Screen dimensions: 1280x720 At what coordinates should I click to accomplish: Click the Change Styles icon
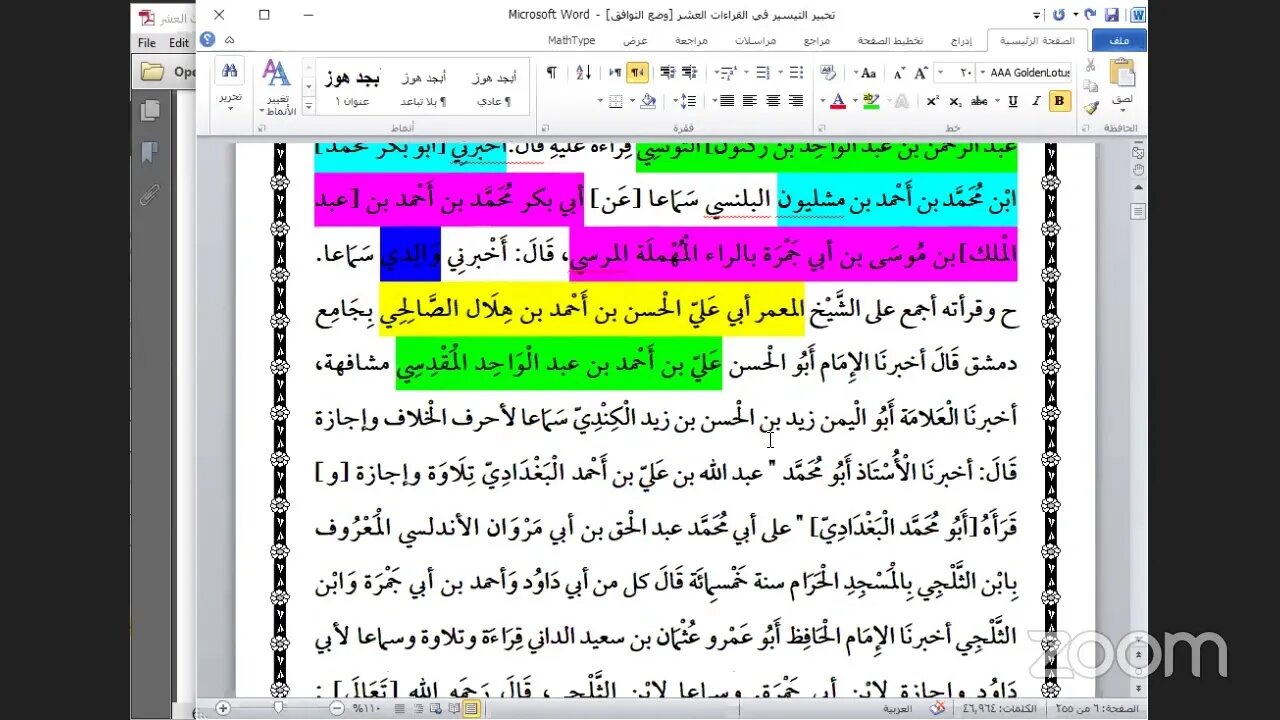[276, 73]
